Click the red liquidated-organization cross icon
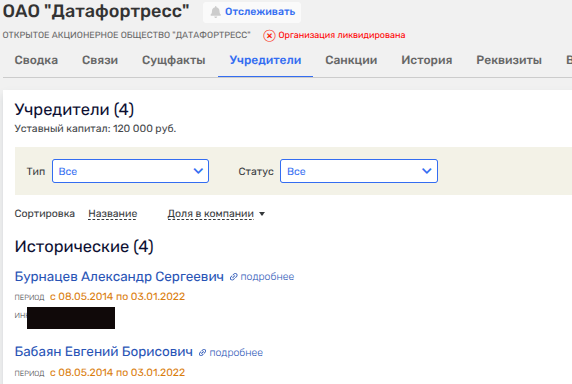The image size is (572, 384). [269, 36]
